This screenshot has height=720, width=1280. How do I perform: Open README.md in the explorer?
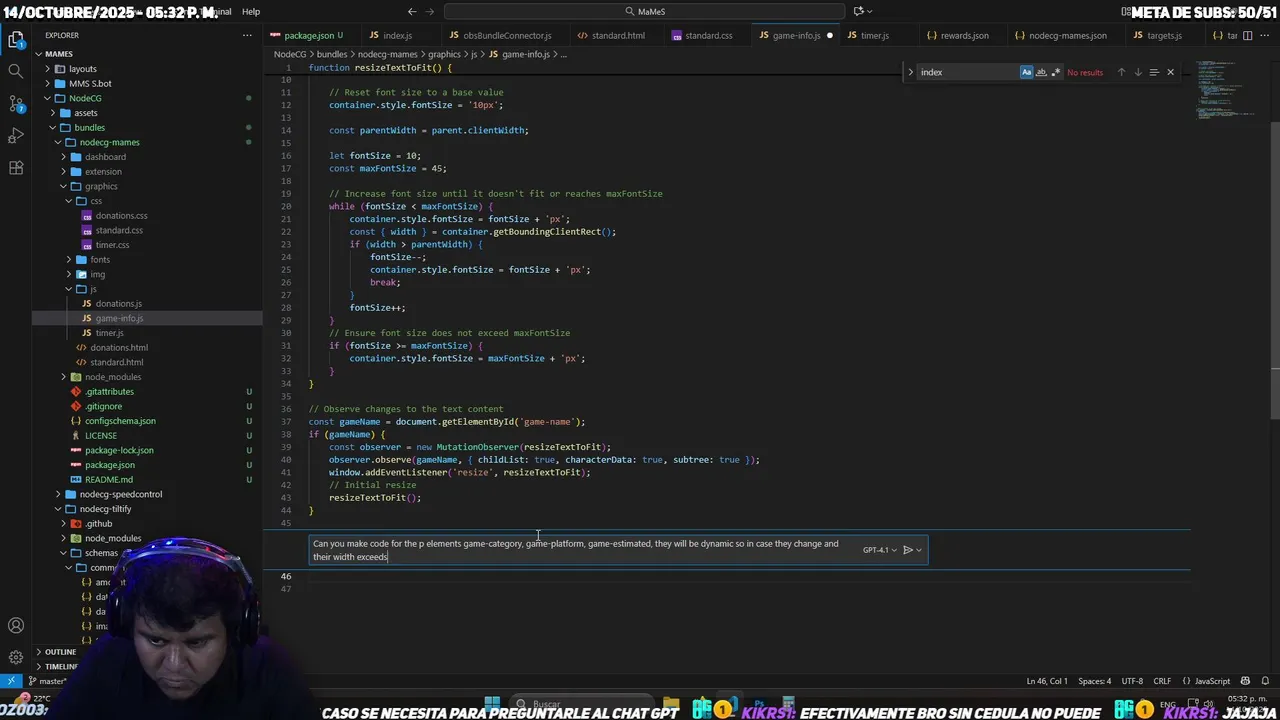(x=108, y=479)
